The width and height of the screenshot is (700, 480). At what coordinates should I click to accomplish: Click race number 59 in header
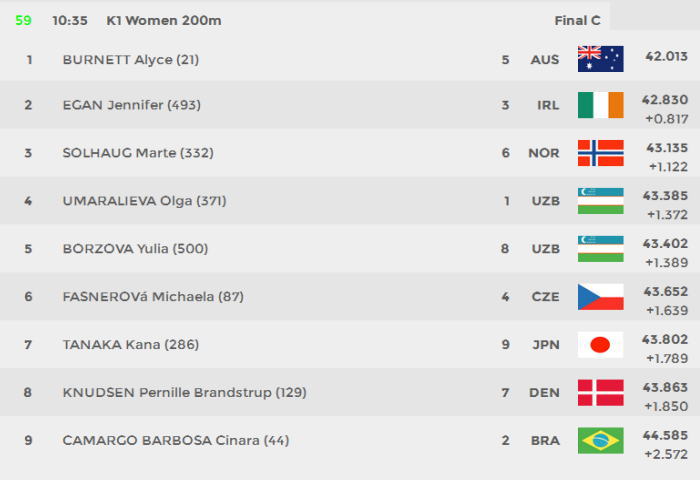coord(23,21)
